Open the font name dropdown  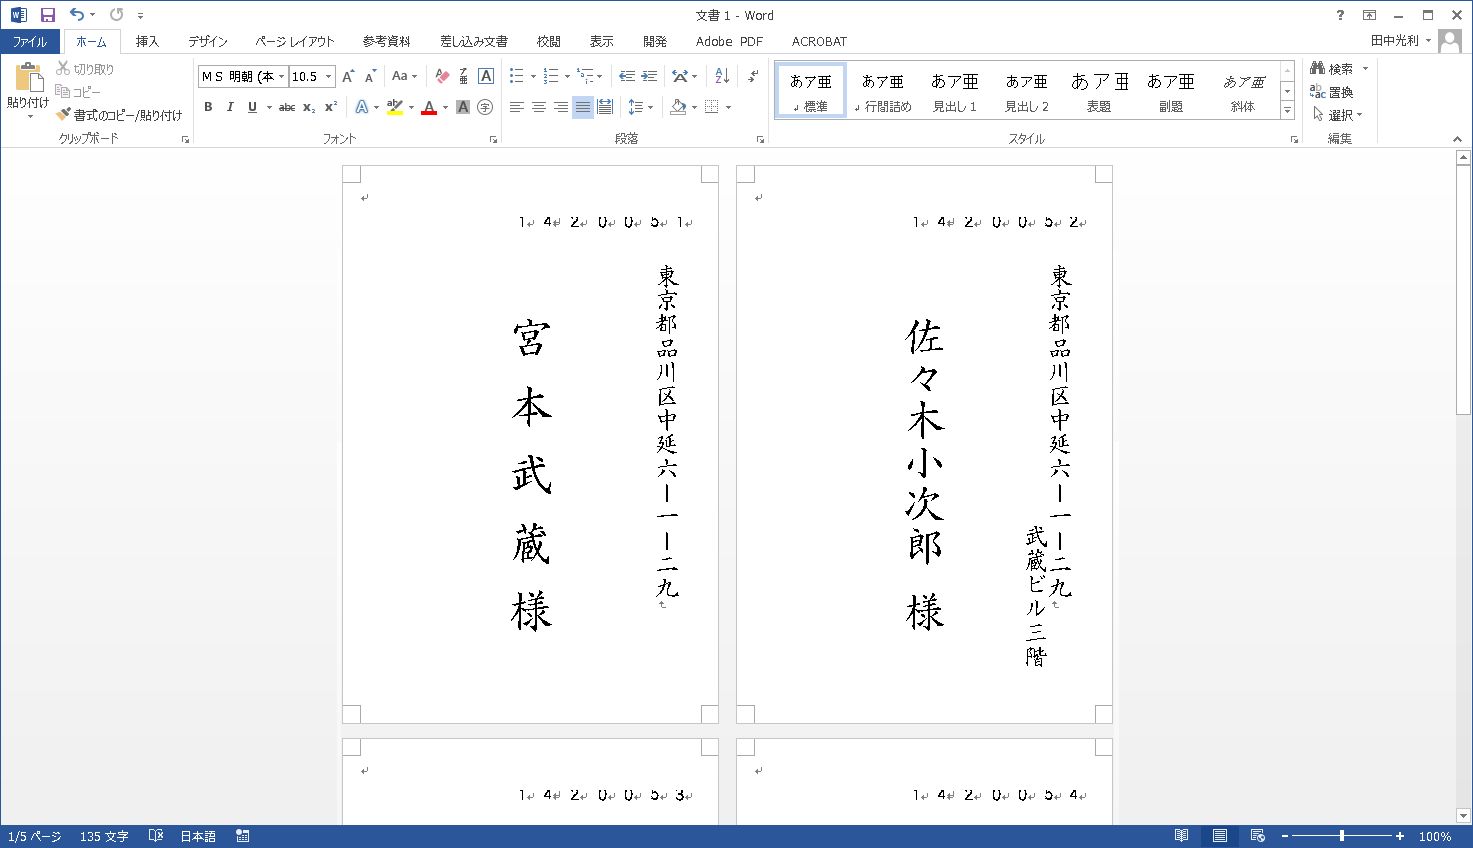pyautogui.click(x=282, y=76)
